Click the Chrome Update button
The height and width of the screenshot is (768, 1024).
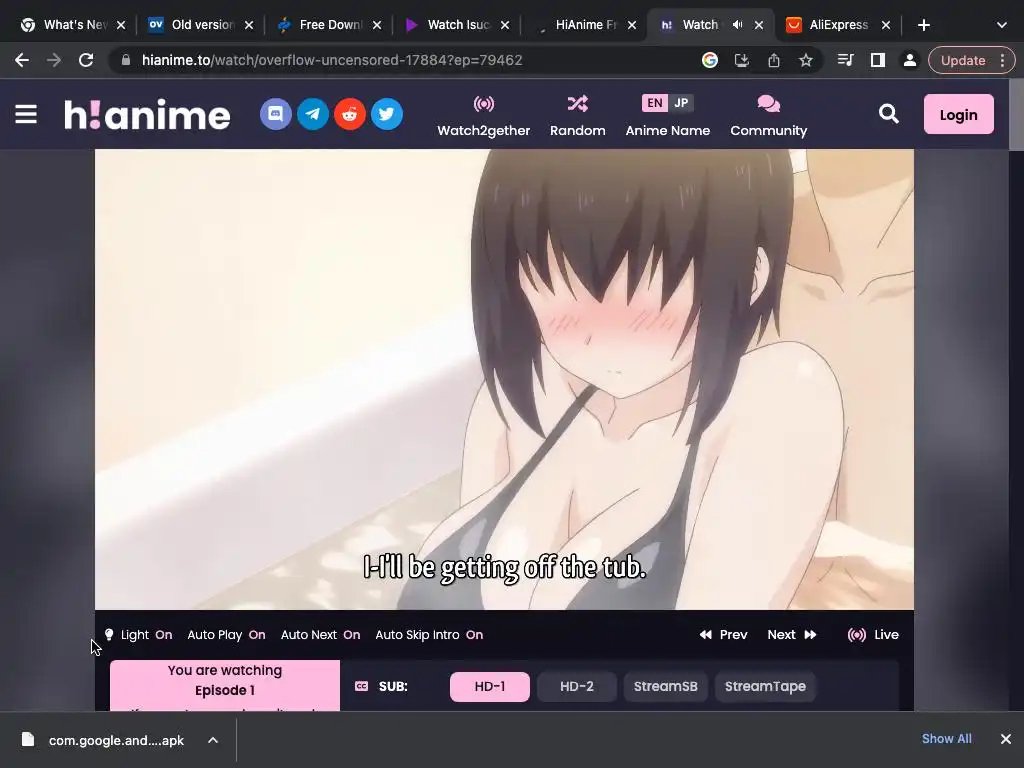[x=963, y=60]
